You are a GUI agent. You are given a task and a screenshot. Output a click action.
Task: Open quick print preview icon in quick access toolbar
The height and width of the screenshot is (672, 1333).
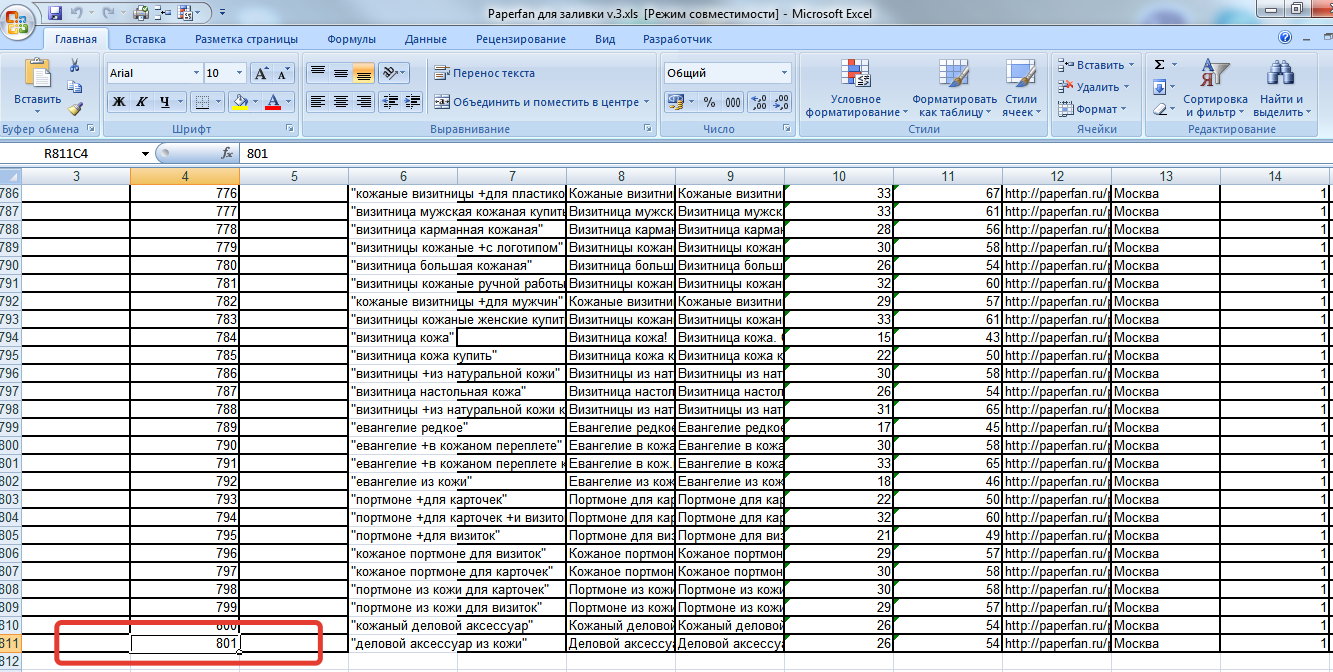(141, 13)
